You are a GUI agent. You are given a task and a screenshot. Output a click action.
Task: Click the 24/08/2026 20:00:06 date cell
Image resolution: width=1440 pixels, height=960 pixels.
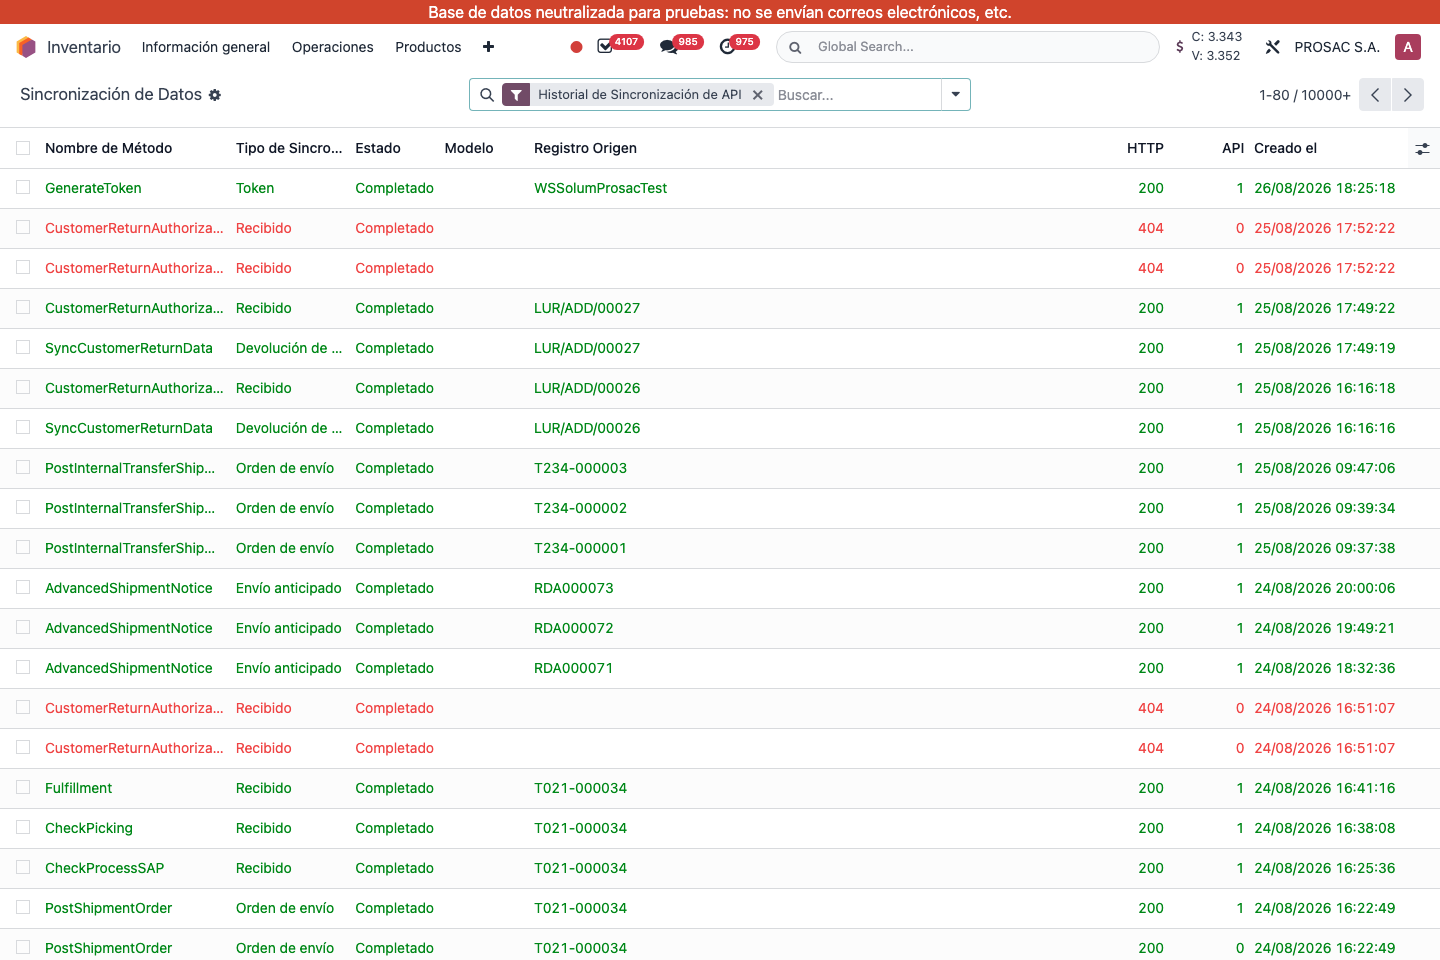[x=1324, y=588]
